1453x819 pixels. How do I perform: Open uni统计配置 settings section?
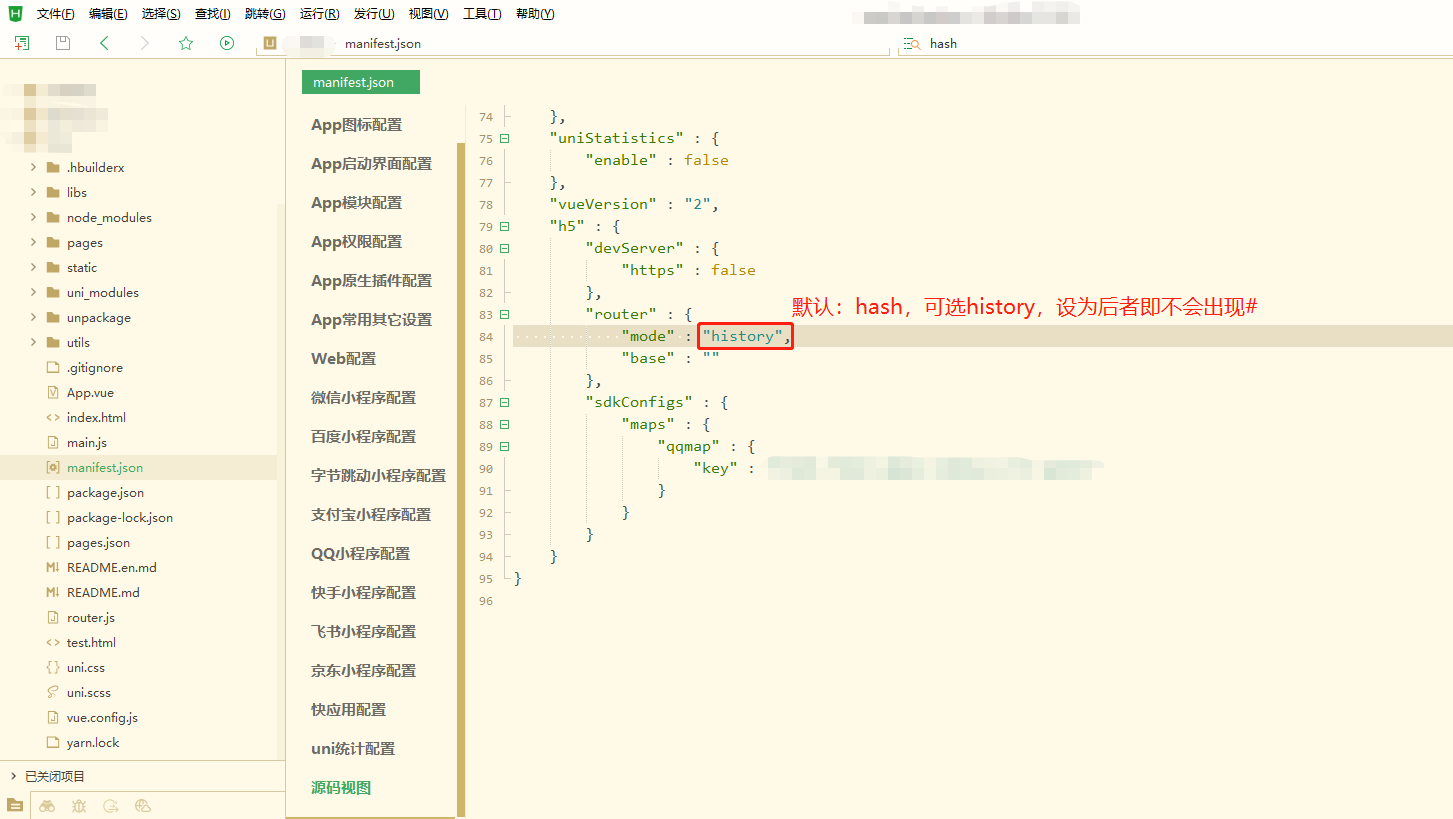coord(353,749)
